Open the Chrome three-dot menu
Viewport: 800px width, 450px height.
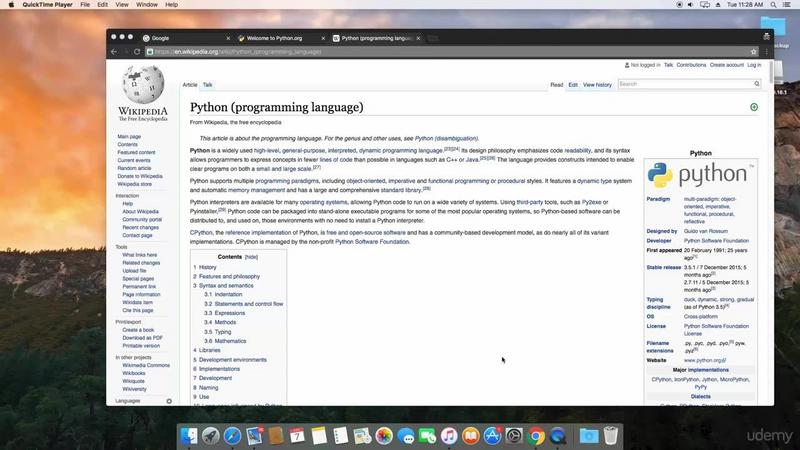point(766,52)
